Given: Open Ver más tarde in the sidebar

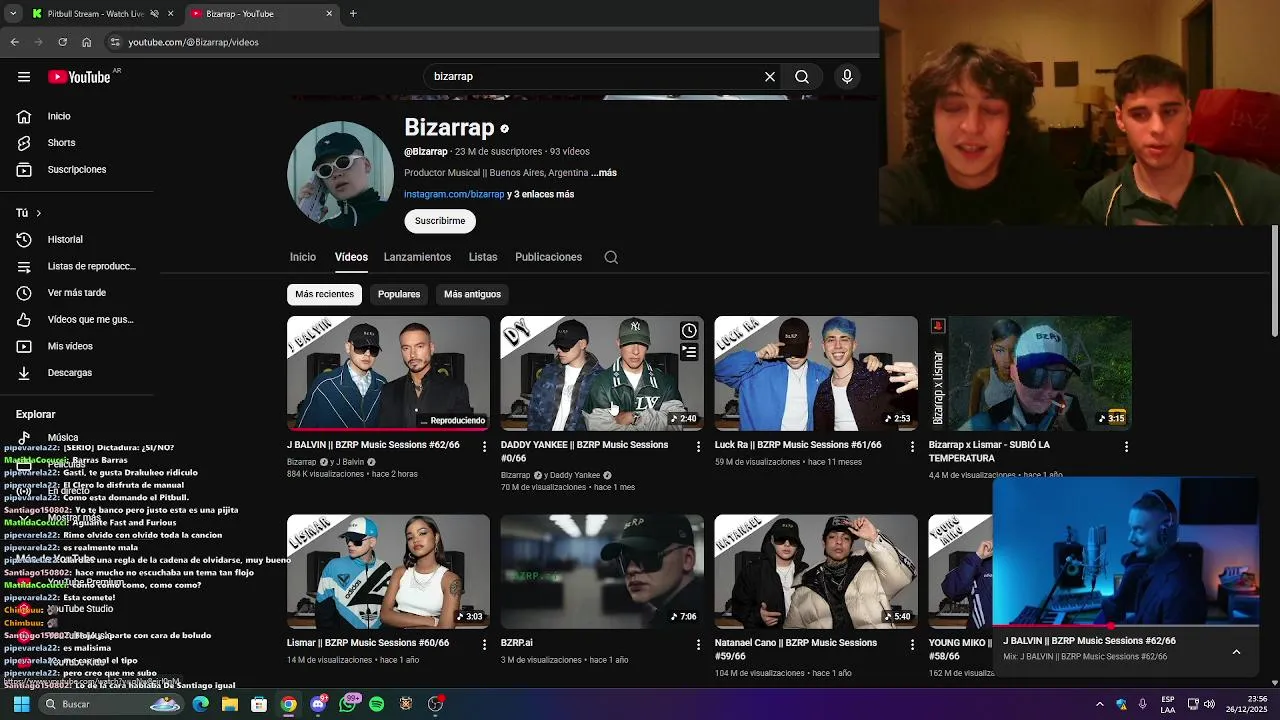Looking at the screenshot, I should pyautogui.click(x=77, y=293).
